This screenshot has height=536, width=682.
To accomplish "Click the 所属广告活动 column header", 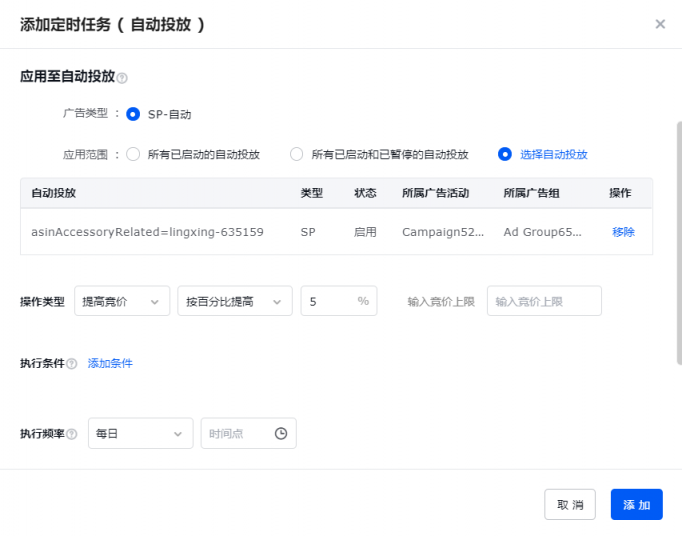I will point(435,193).
